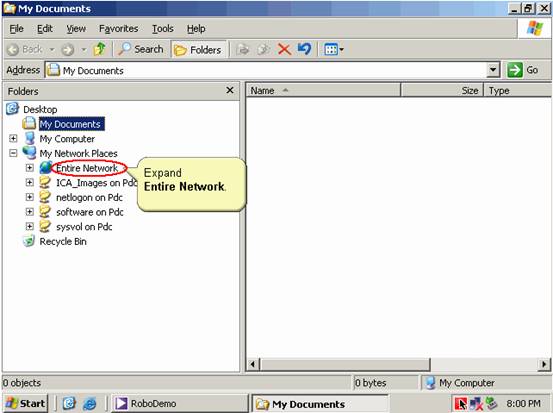Open the Search toolbar button
This screenshot has height=413, width=553.
141,49
